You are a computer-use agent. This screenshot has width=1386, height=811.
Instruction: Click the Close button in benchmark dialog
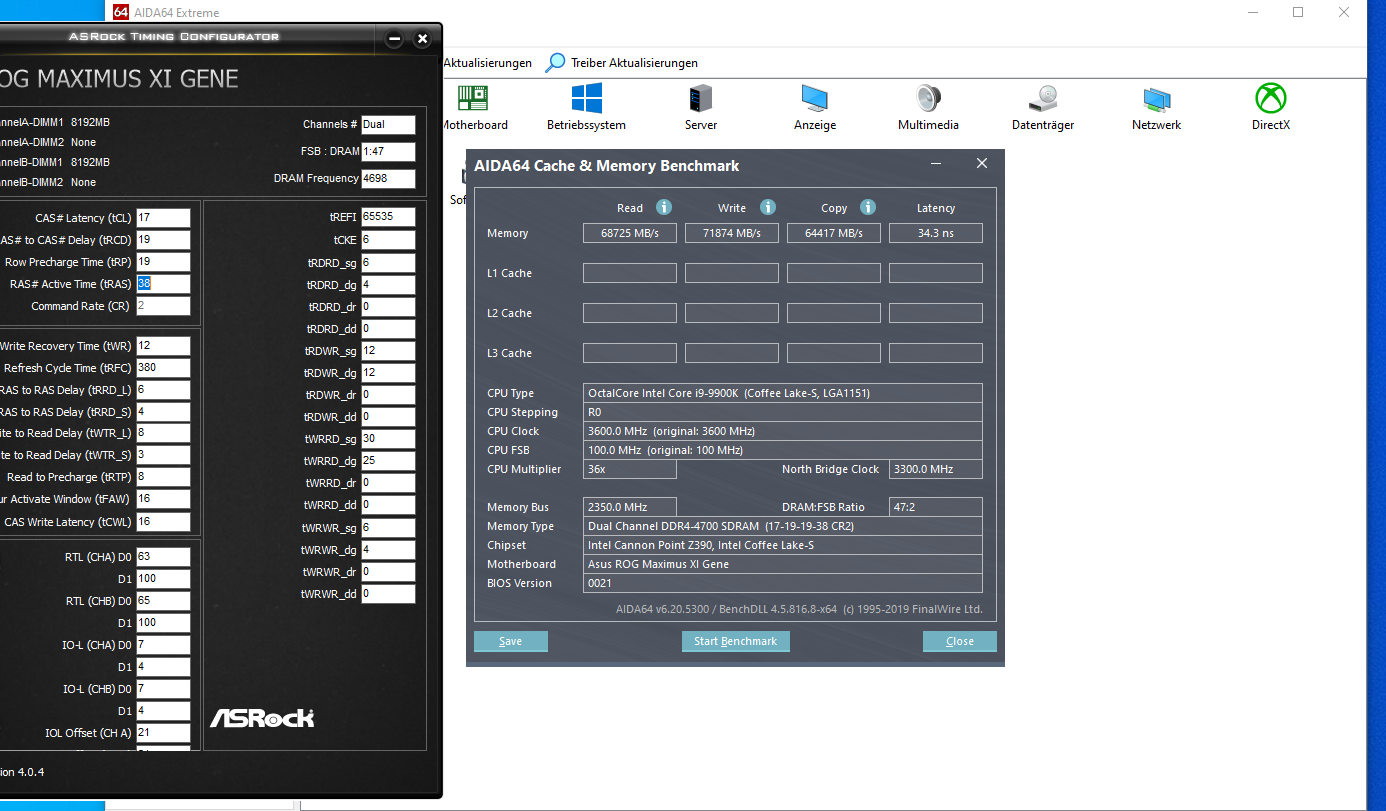960,641
